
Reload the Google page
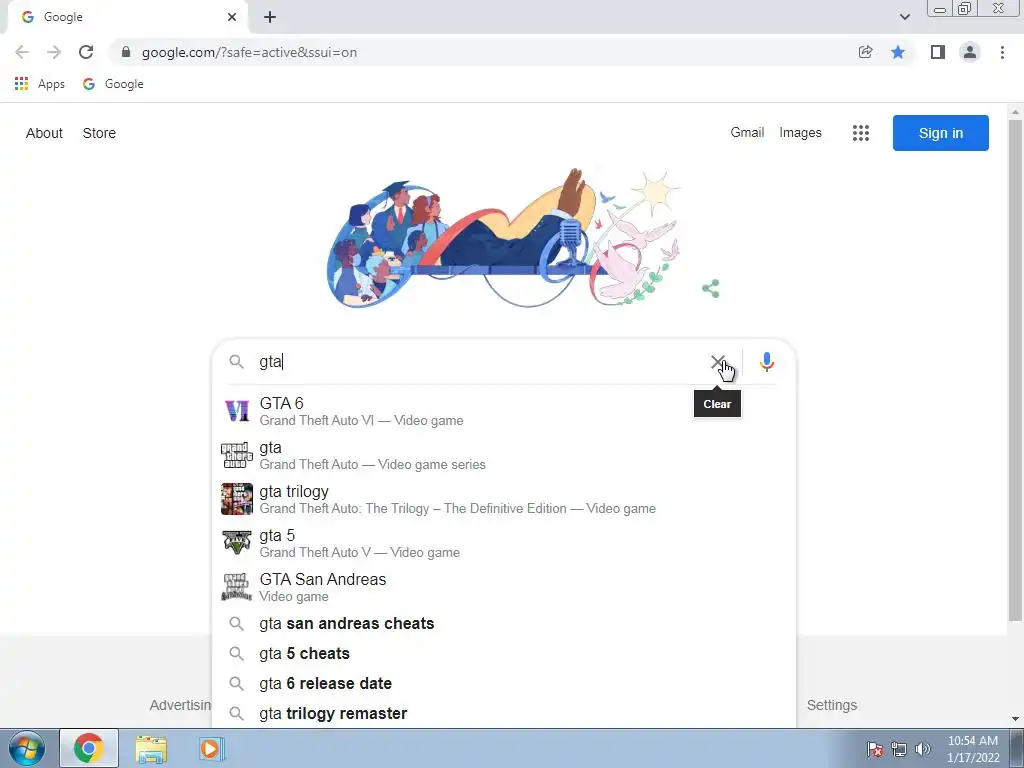(86, 52)
